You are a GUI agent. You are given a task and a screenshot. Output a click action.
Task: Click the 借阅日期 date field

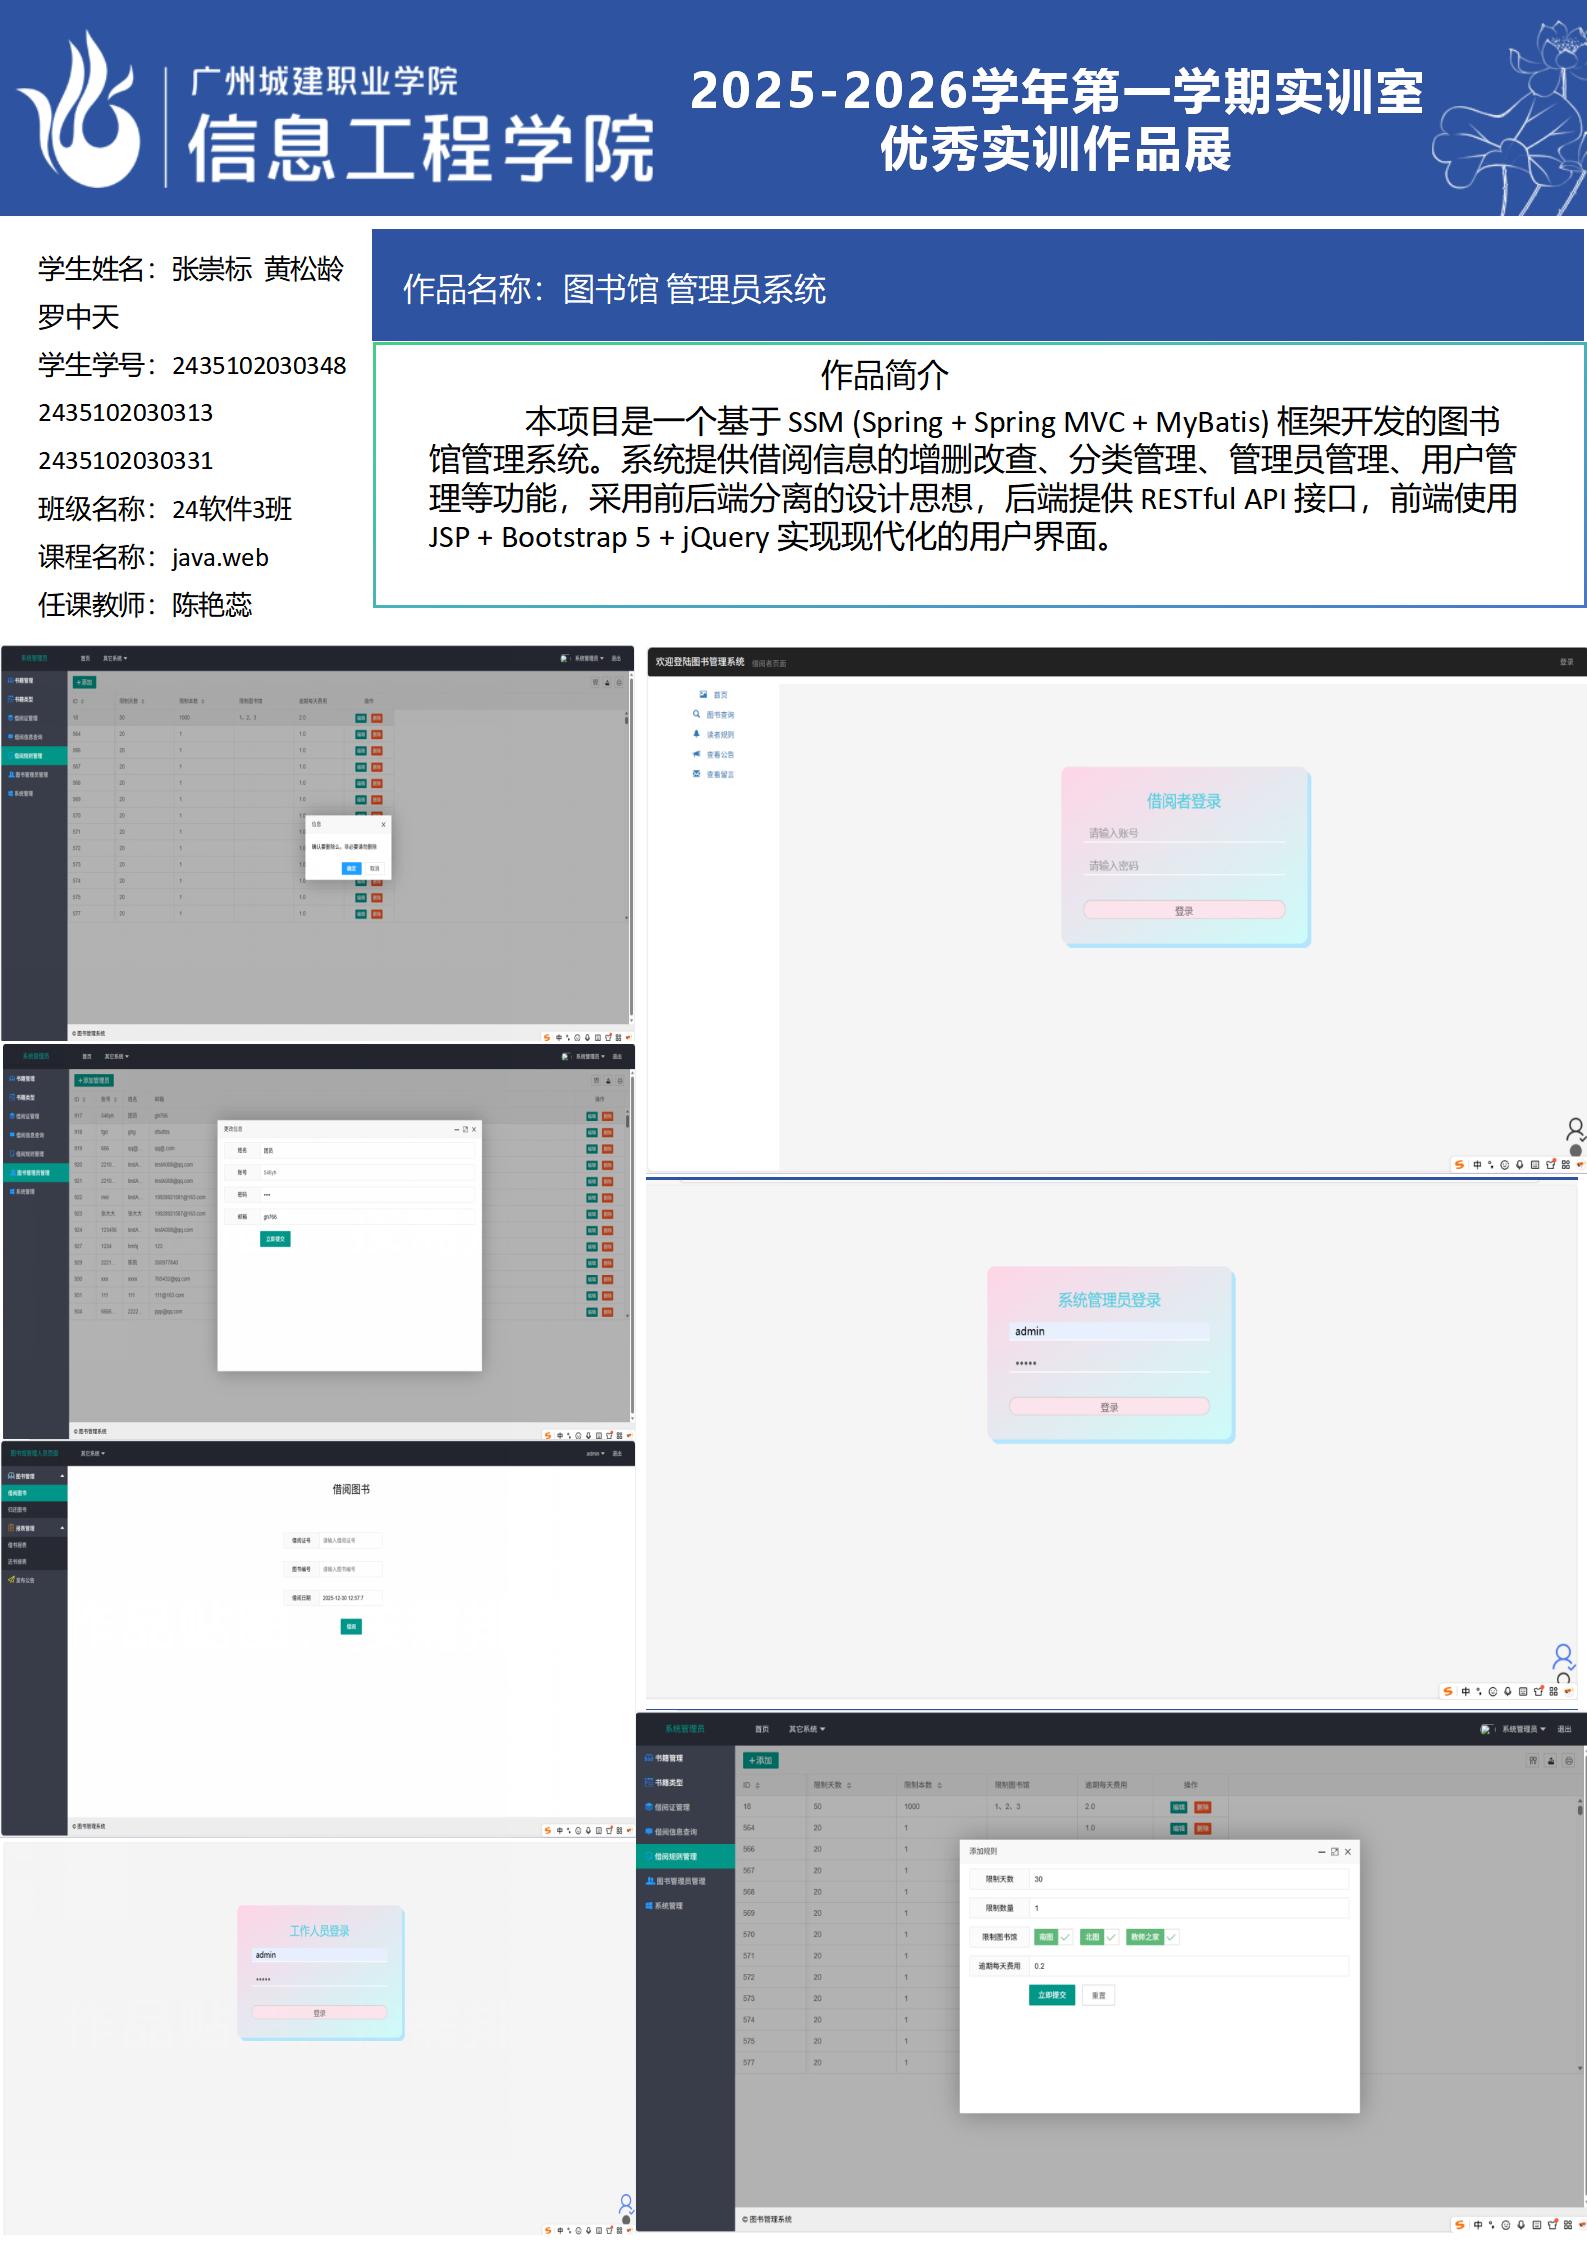pos(350,1598)
